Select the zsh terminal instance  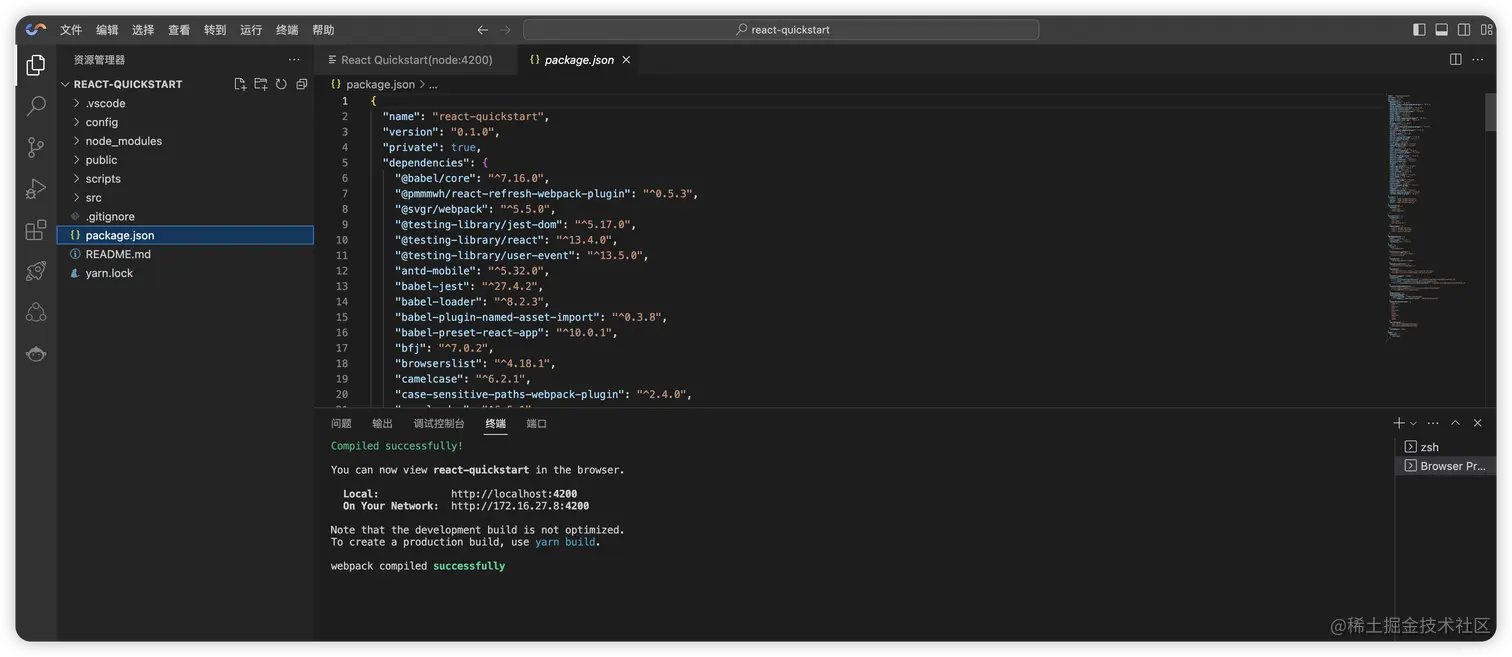pyautogui.click(x=1445, y=447)
